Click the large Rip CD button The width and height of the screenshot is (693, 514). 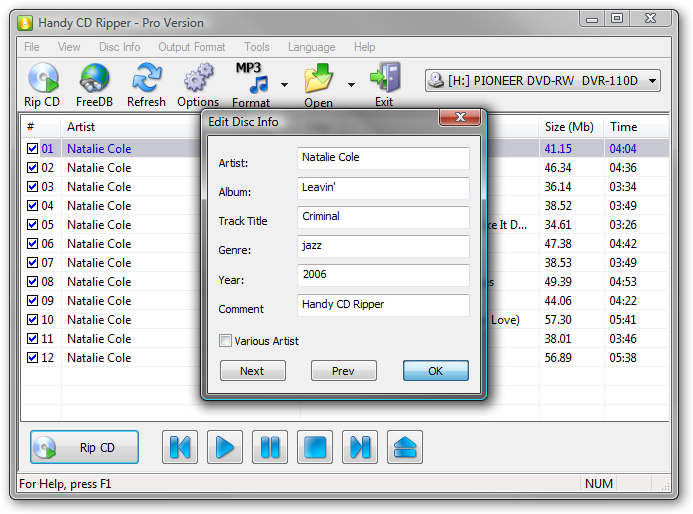(x=84, y=447)
